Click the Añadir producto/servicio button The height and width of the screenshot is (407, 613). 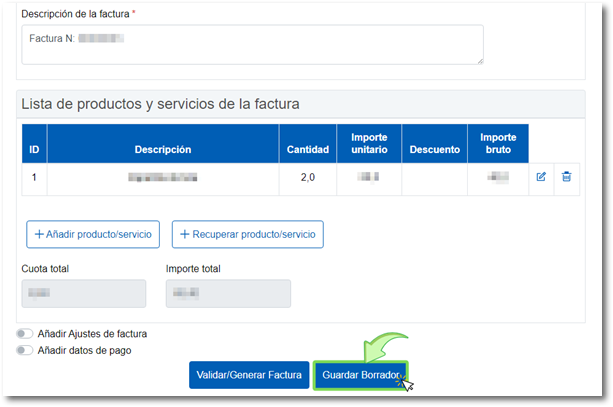point(93,234)
